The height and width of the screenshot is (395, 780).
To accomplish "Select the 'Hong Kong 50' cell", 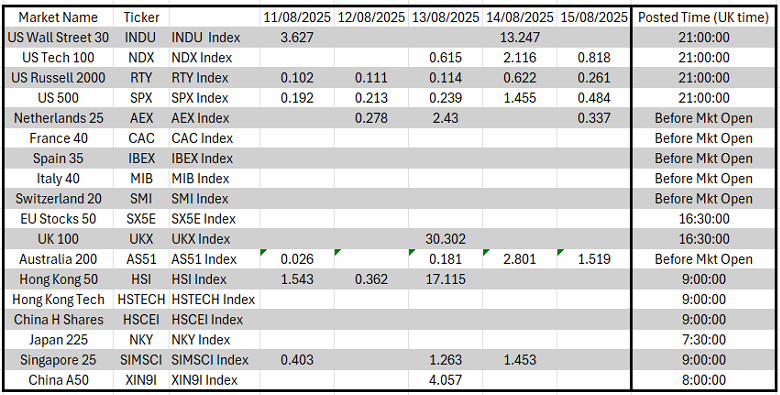I will pyautogui.click(x=58, y=279).
